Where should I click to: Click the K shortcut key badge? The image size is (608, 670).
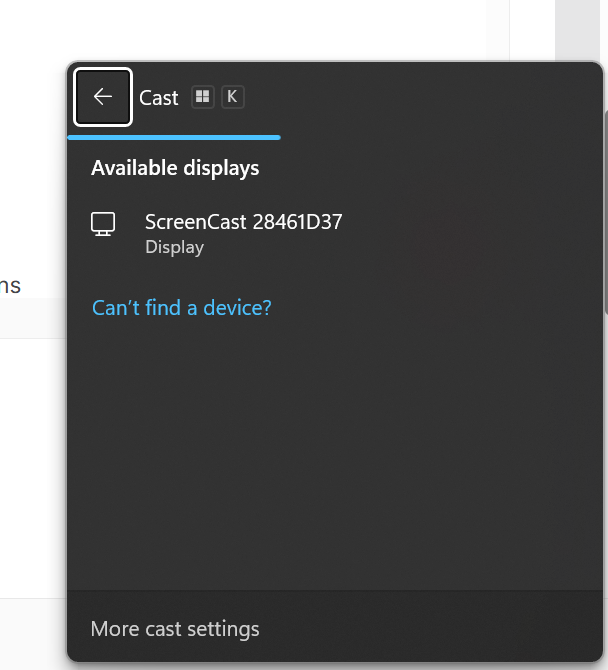click(232, 97)
